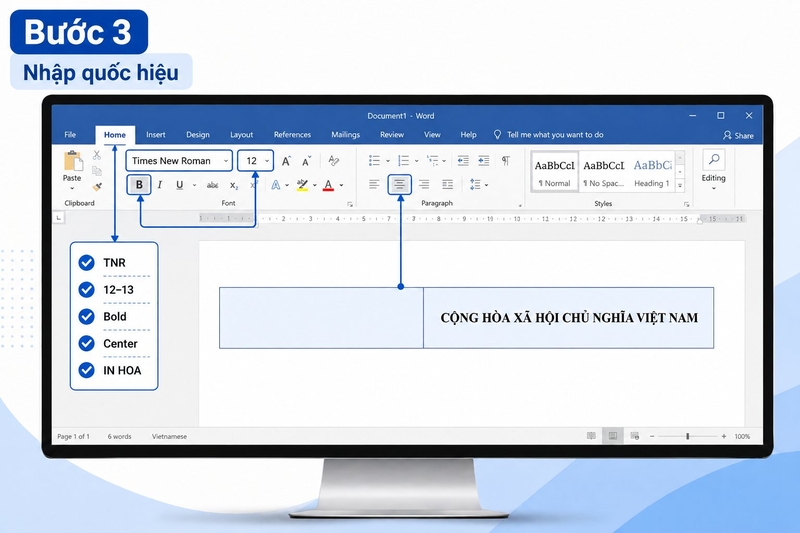Viewport: 800px width, 533px height.
Task: Toggle Center alignment
Action: (399, 184)
